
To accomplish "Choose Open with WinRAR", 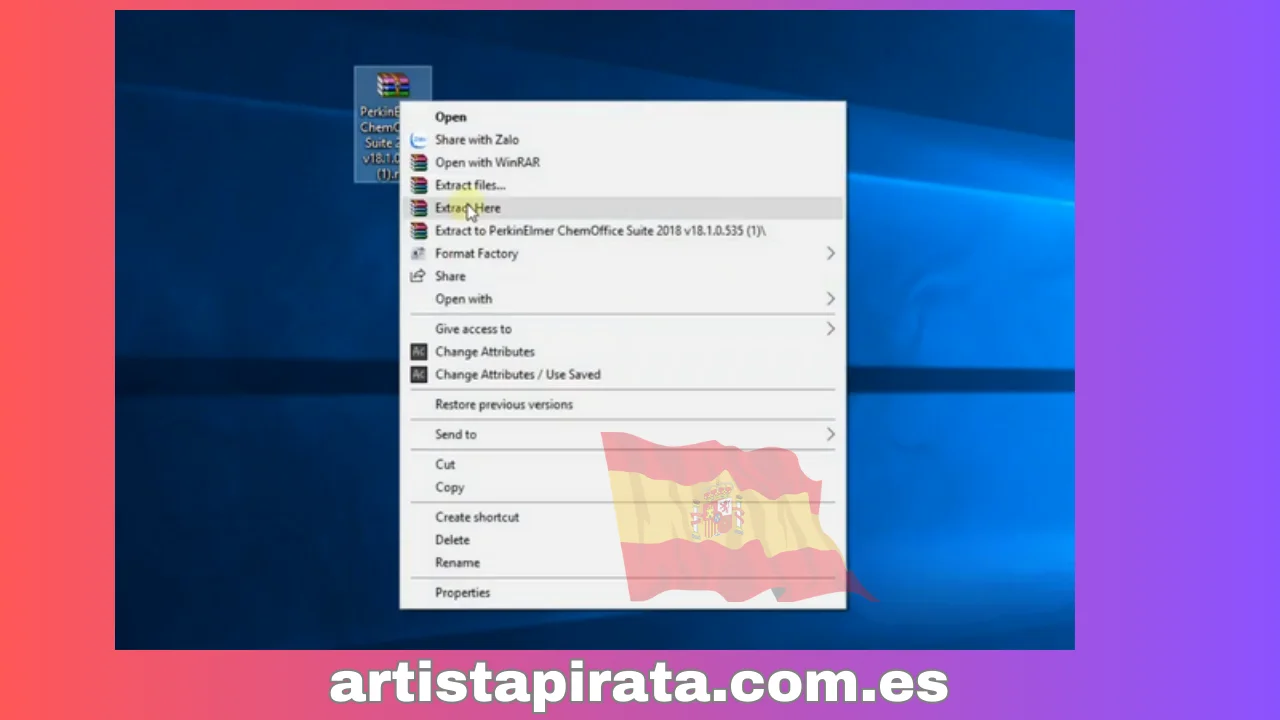I will 622,162.
